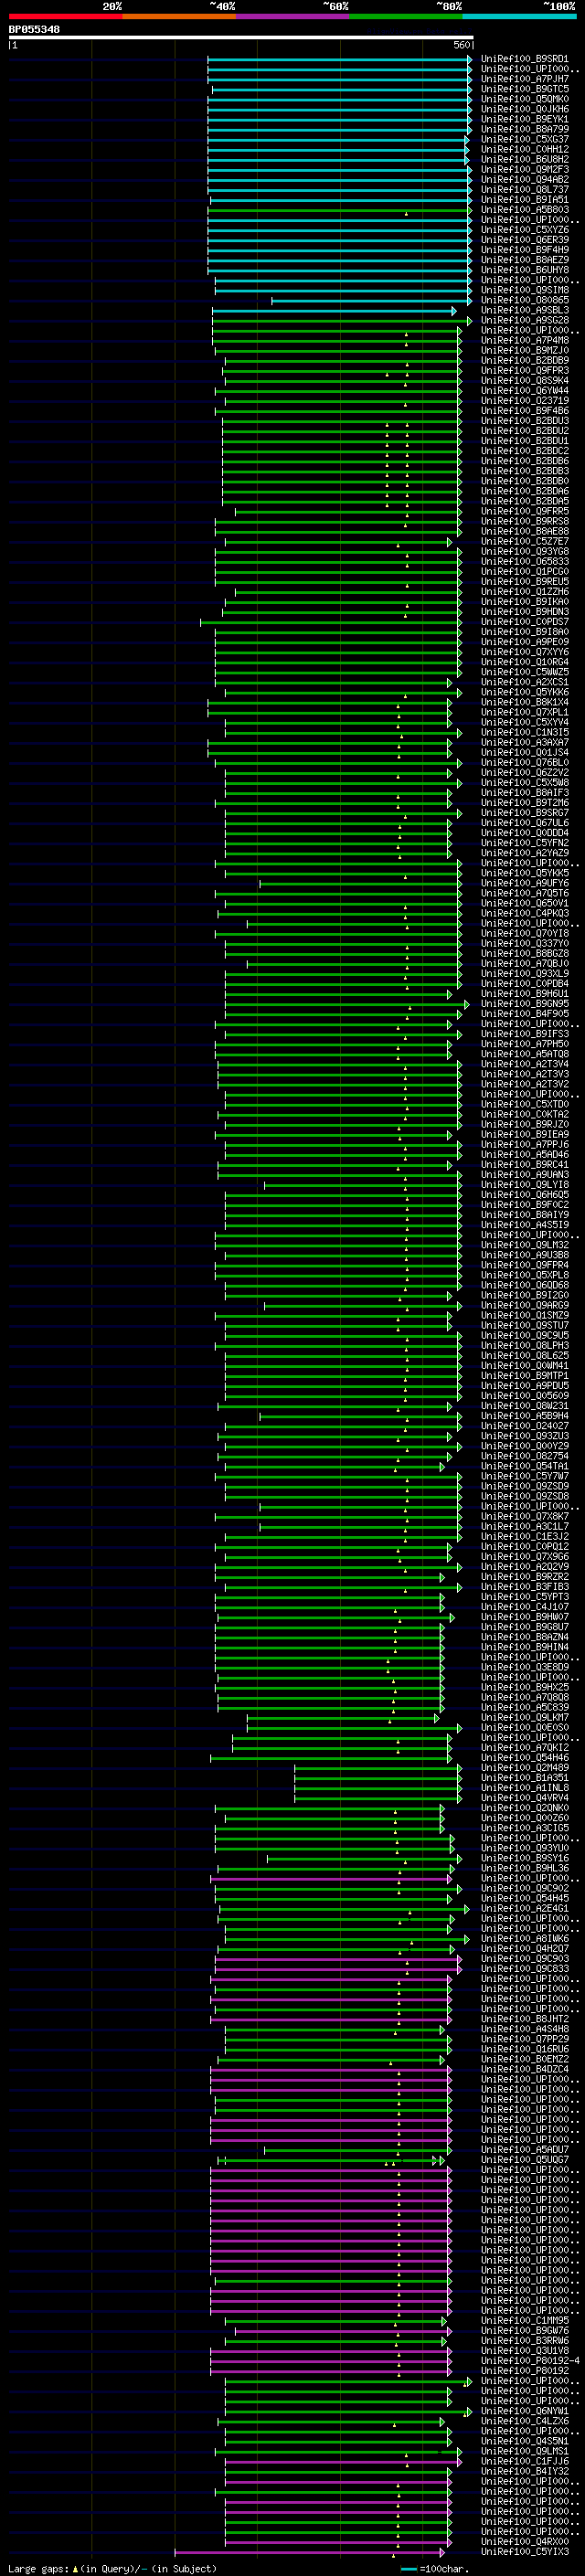Select the UniRef100_B9HDN3 label
Screen dimensions: 585x2576
[525, 612]
